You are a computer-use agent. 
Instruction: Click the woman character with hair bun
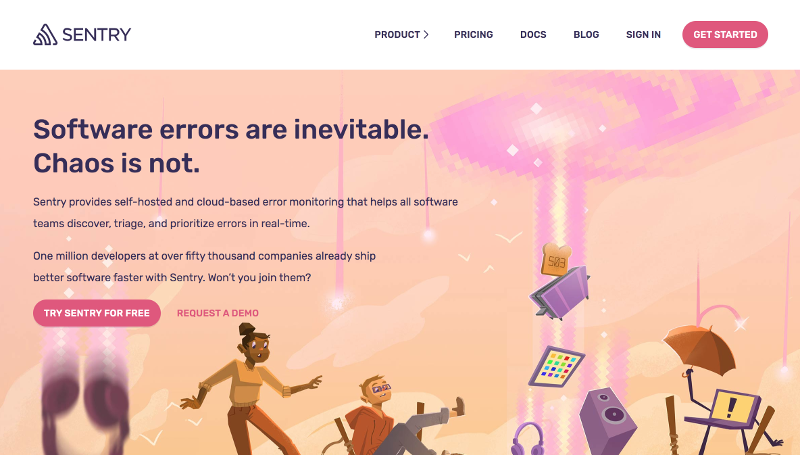(251, 390)
